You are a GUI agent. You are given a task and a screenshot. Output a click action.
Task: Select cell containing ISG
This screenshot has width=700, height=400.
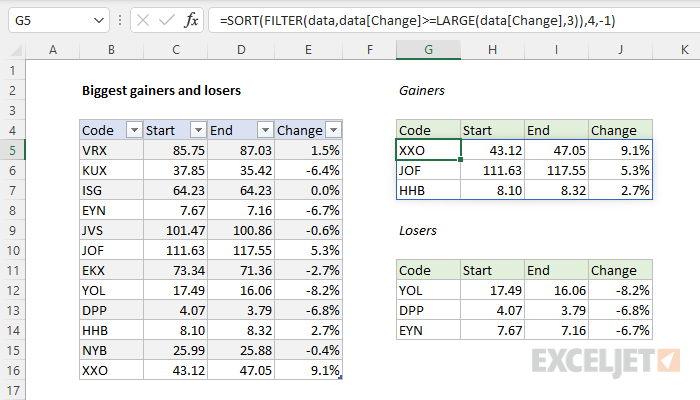(111, 191)
